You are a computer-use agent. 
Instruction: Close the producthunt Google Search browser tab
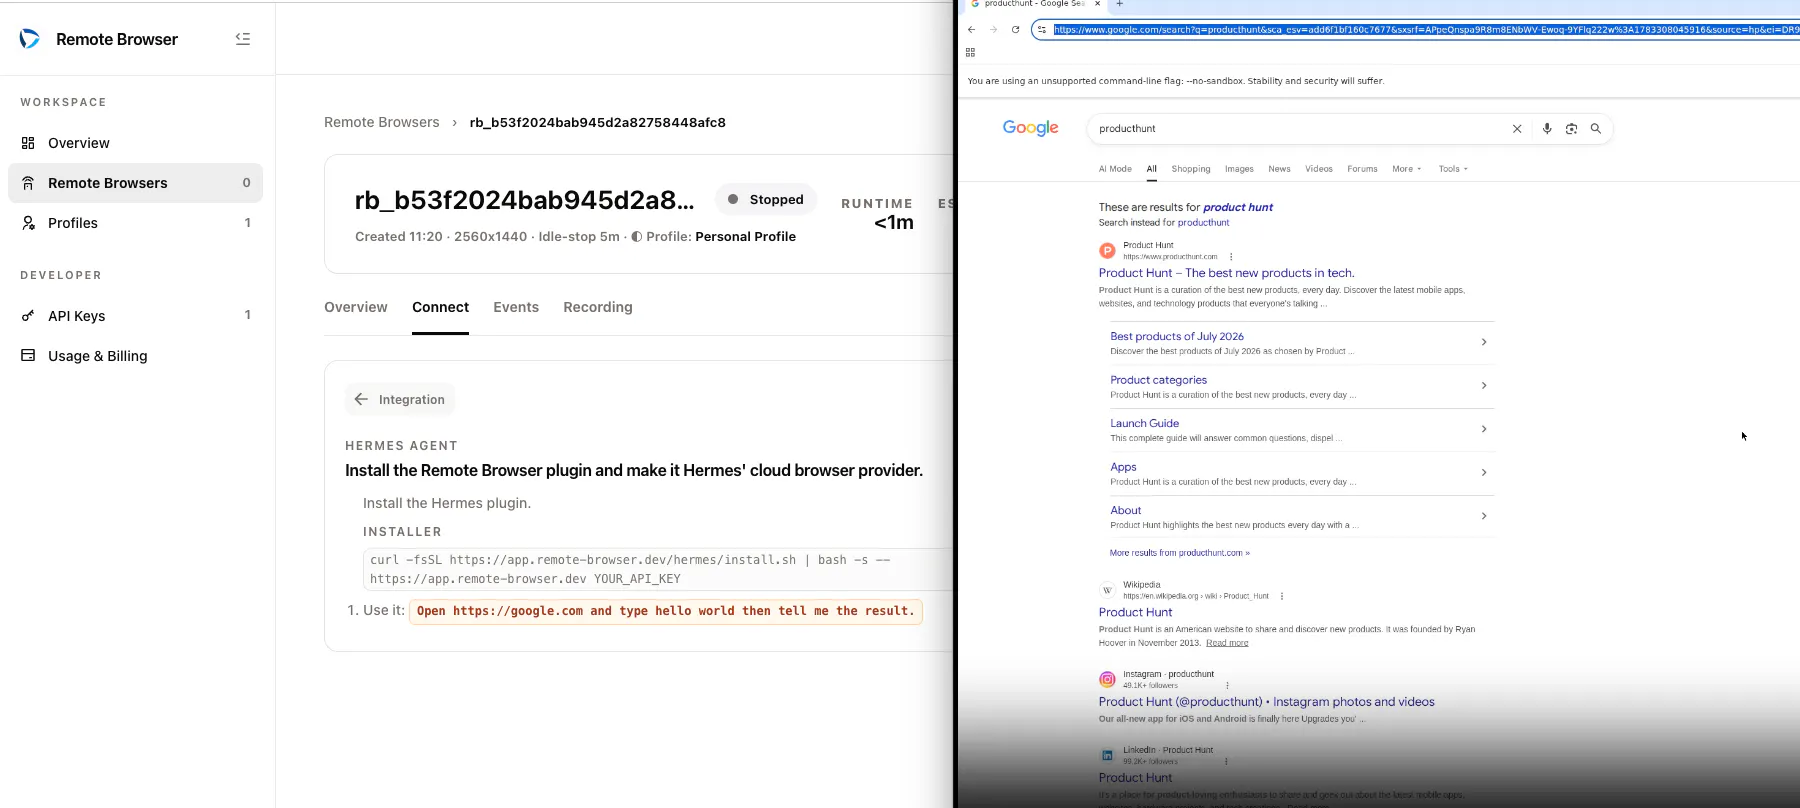point(1097,4)
